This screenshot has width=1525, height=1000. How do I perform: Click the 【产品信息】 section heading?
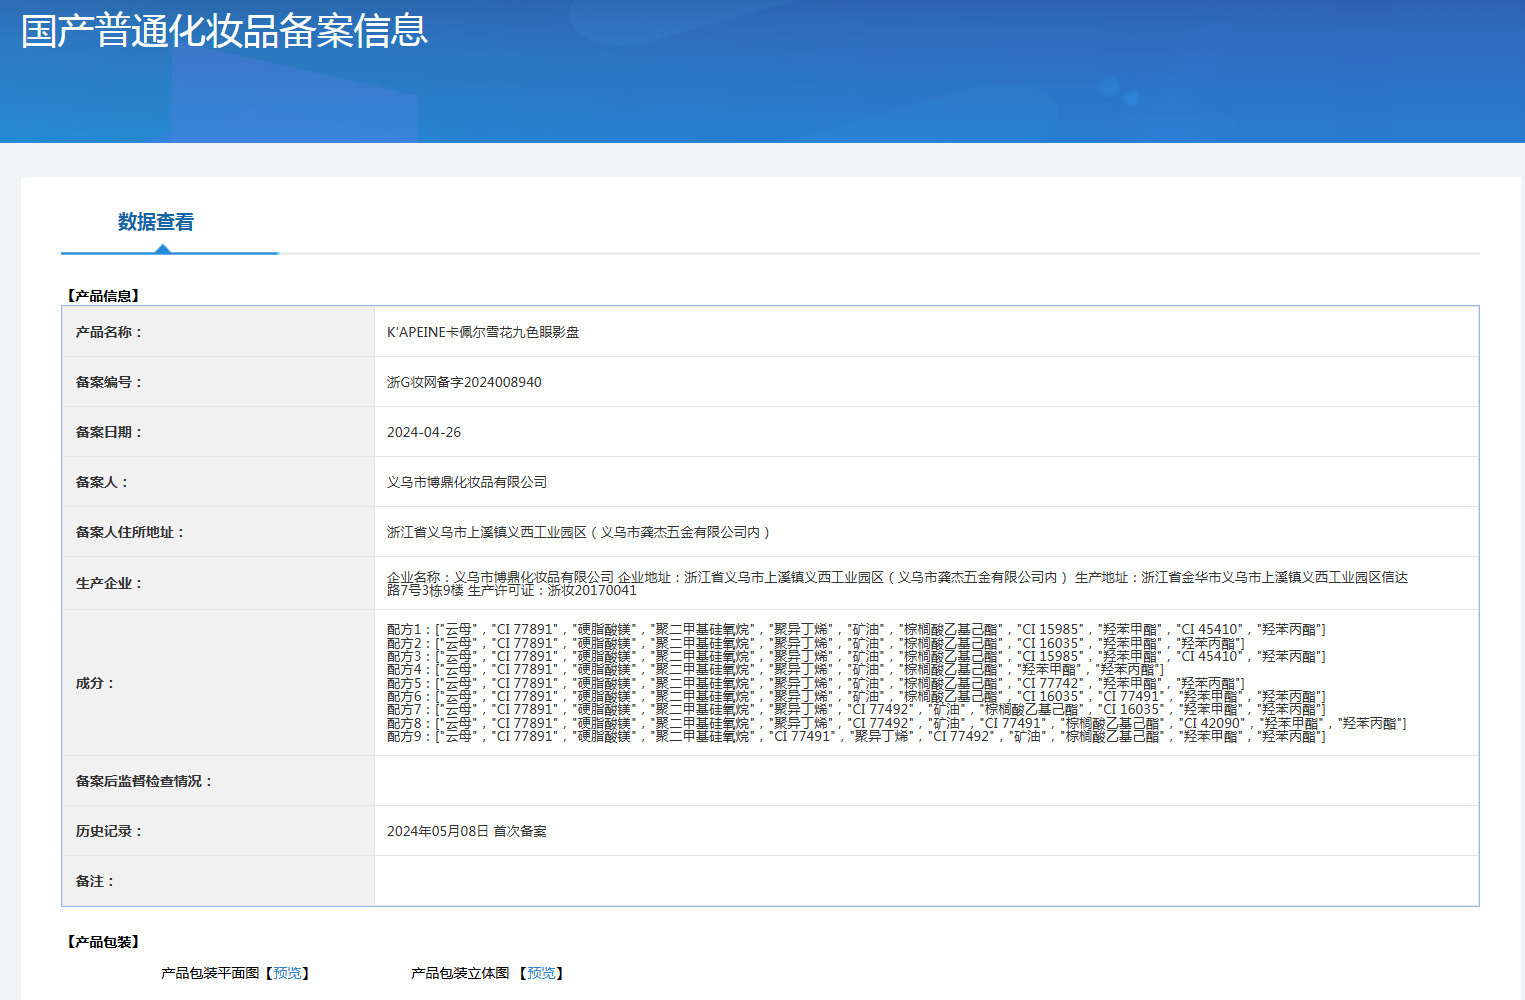pos(104,296)
